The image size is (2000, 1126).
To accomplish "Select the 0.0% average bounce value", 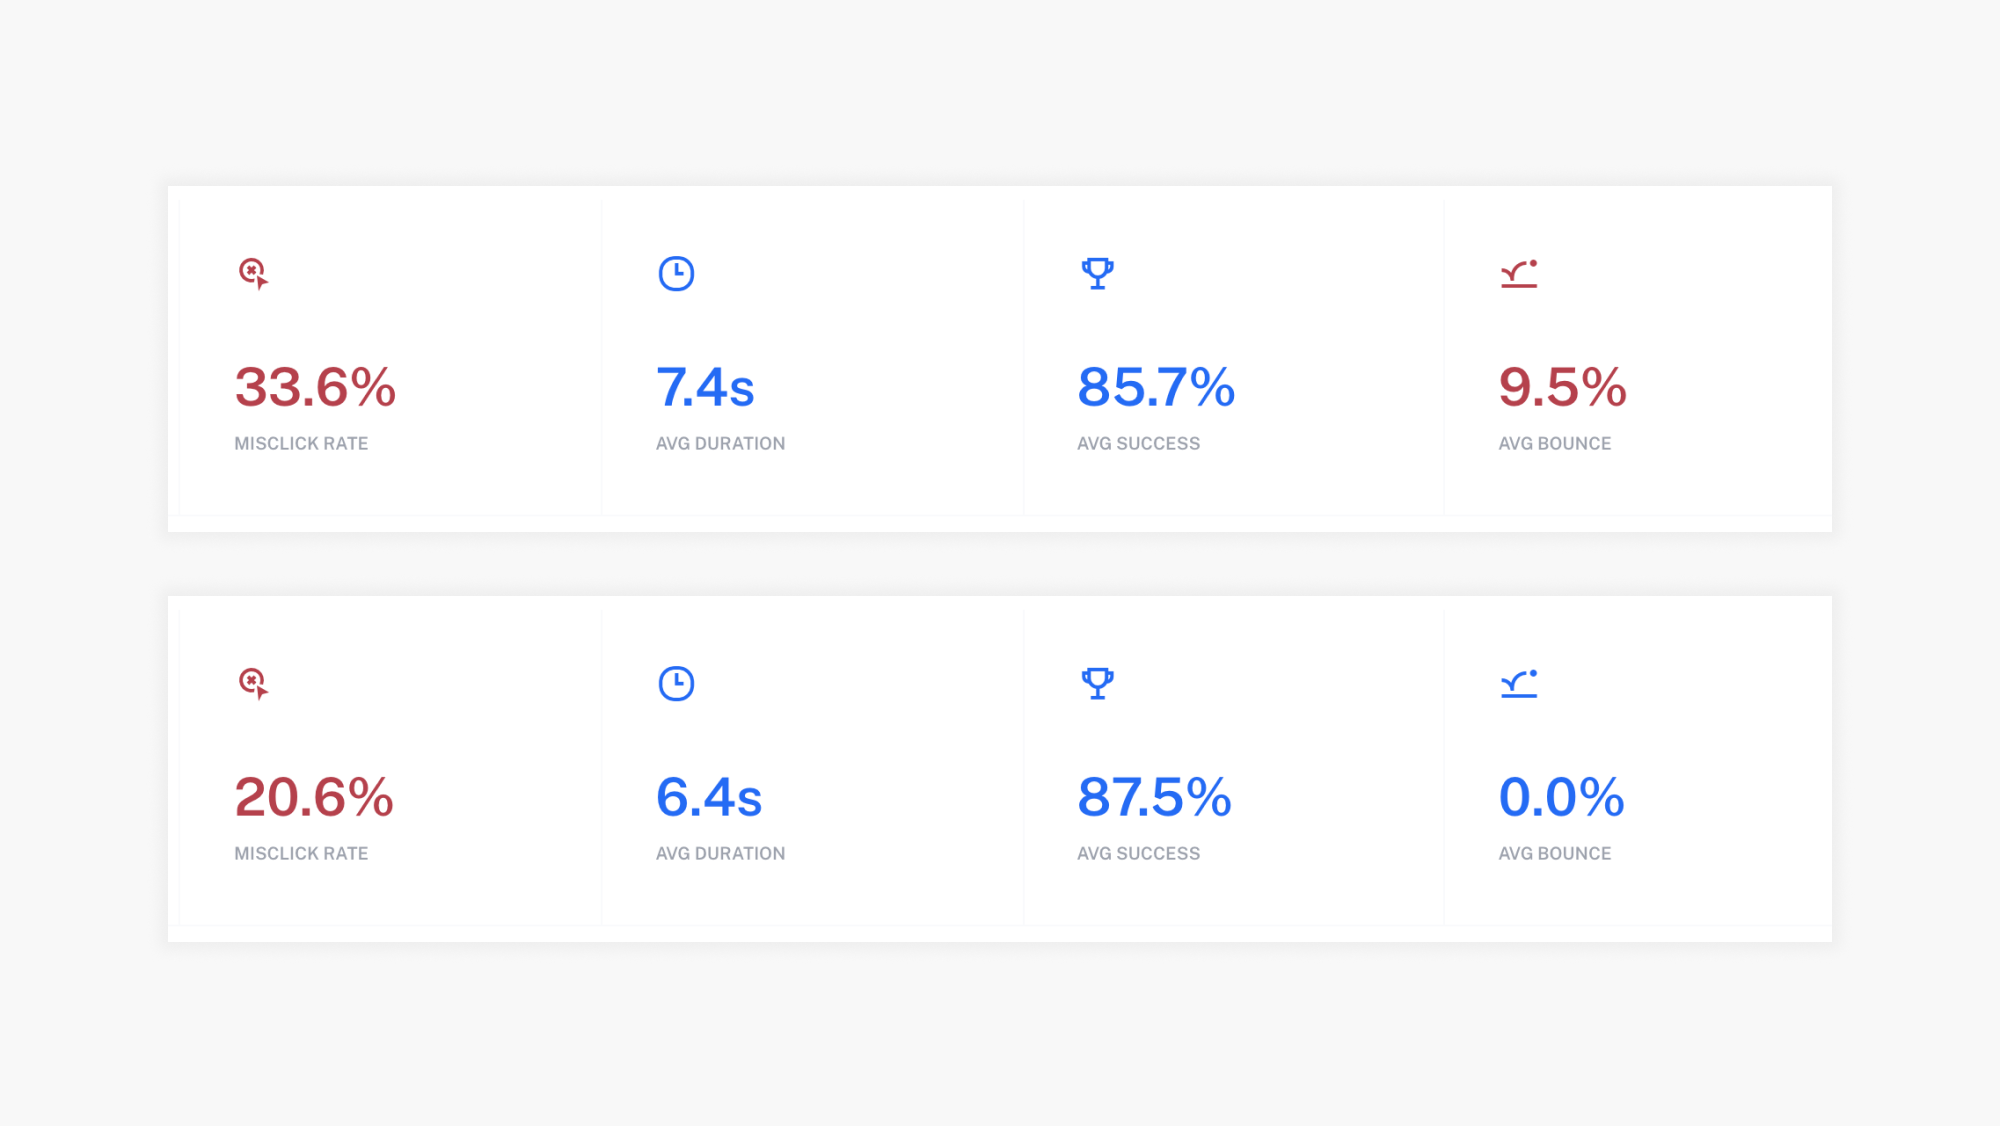I will [x=1561, y=797].
